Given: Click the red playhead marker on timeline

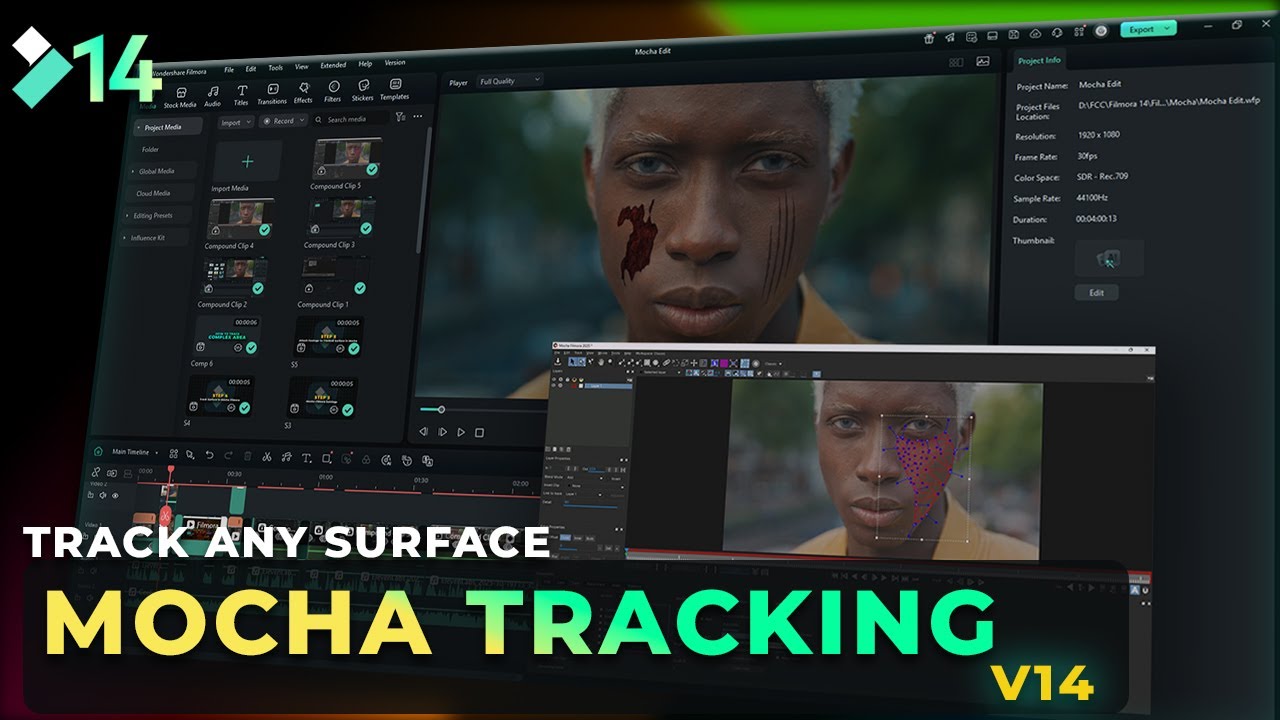Looking at the screenshot, I should (171, 468).
